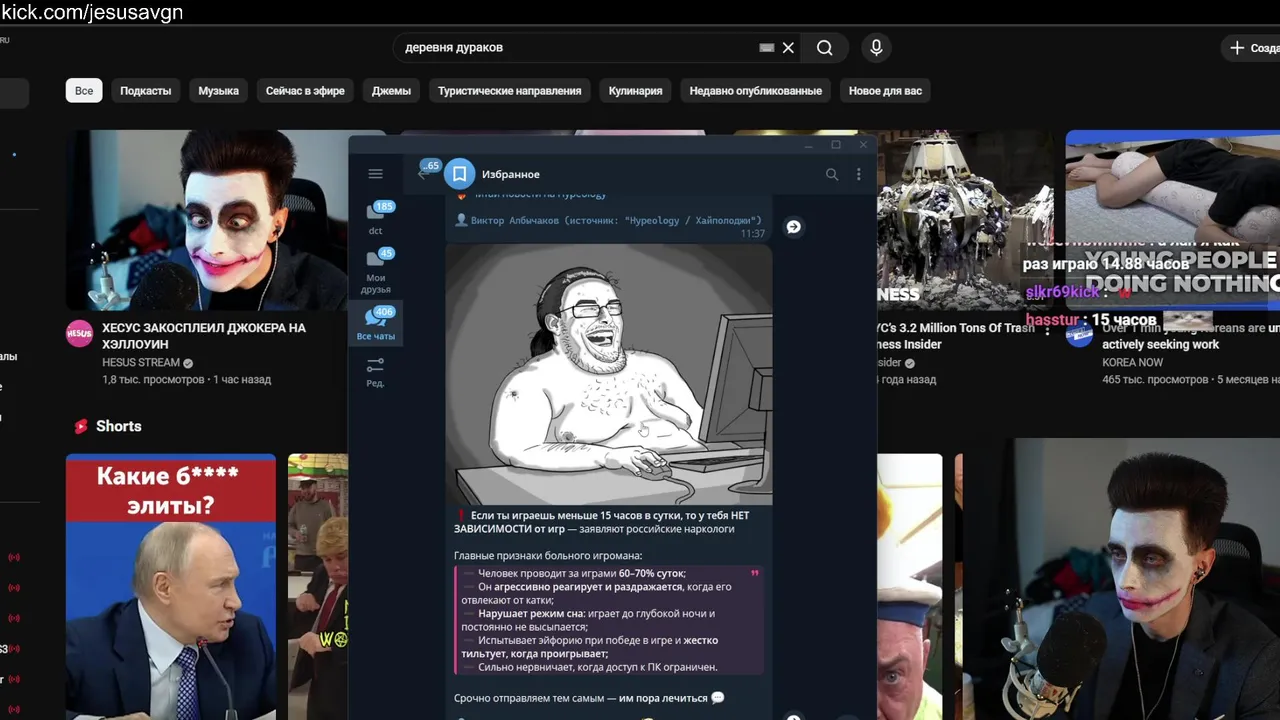
Task: Maximize the Telegram window
Action: point(836,145)
